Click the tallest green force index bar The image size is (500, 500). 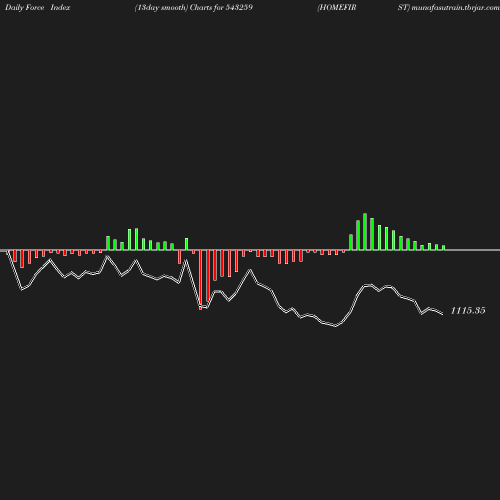click(x=365, y=232)
